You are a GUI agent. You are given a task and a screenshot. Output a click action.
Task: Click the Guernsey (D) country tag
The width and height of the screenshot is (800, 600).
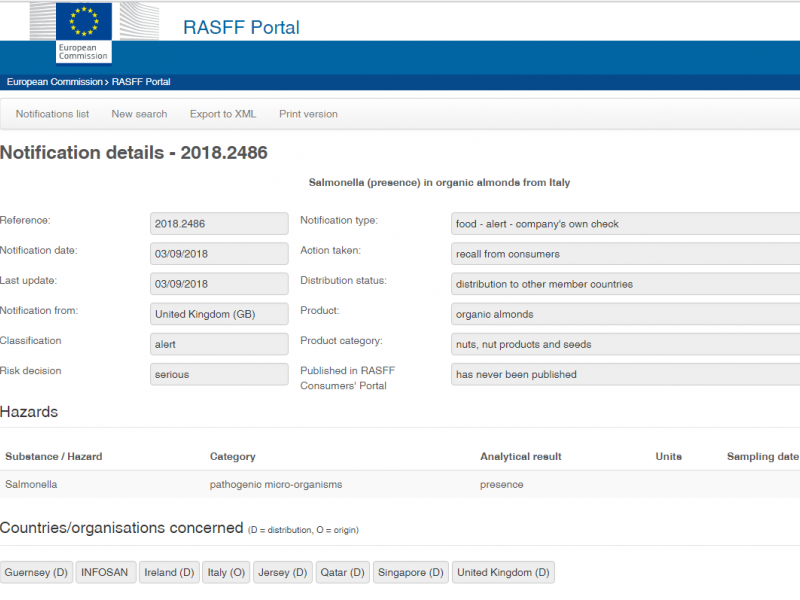[x=36, y=573]
